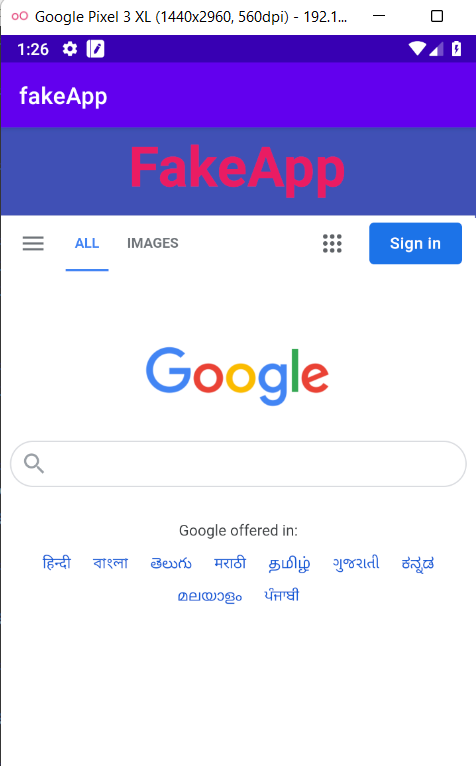476x766 pixels.
Task: Maximize the emulator window
Action: [437, 16]
